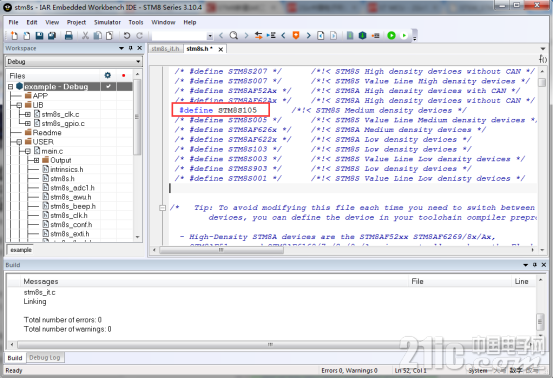Open the Simulator menu
This screenshot has height=379, width=553.
[x=107, y=22]
